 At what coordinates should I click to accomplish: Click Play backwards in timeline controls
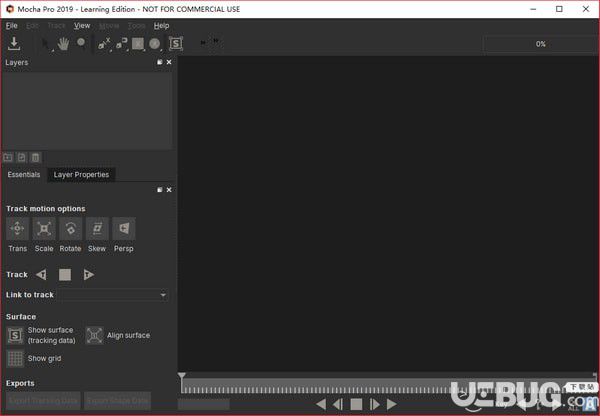[321, 404]
